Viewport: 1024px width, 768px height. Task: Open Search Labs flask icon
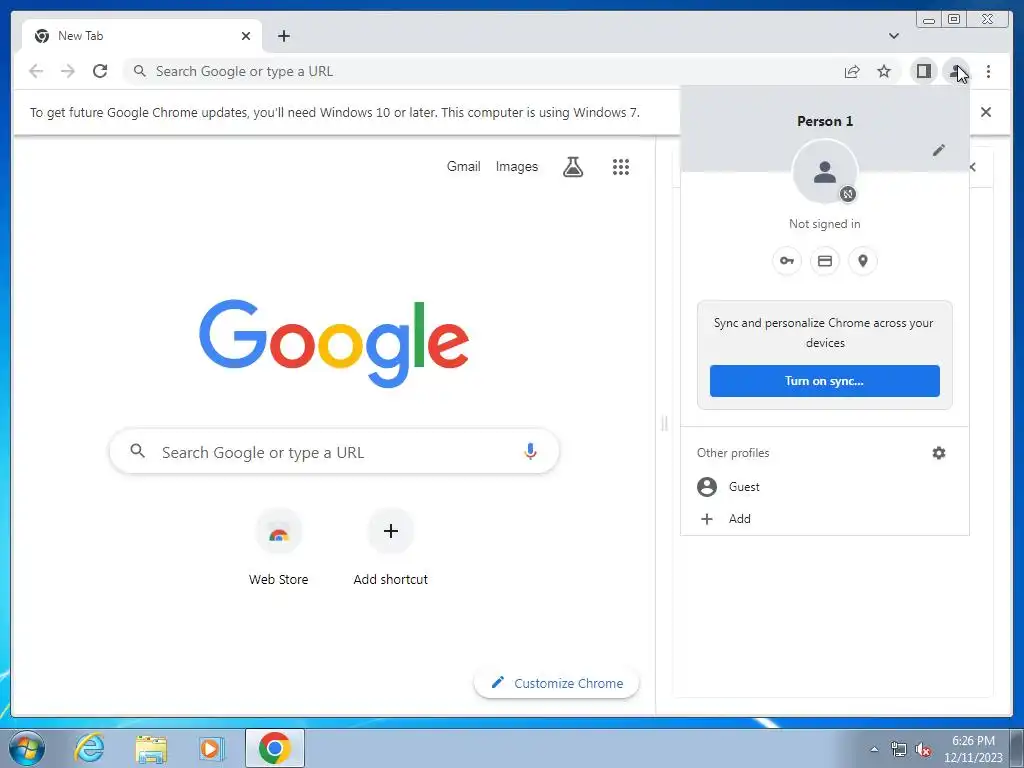(573, 167)
